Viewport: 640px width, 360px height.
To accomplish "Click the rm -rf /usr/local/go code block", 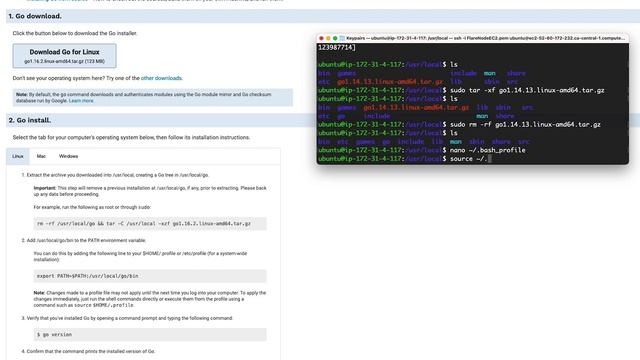I will click(x=150, y=224).
